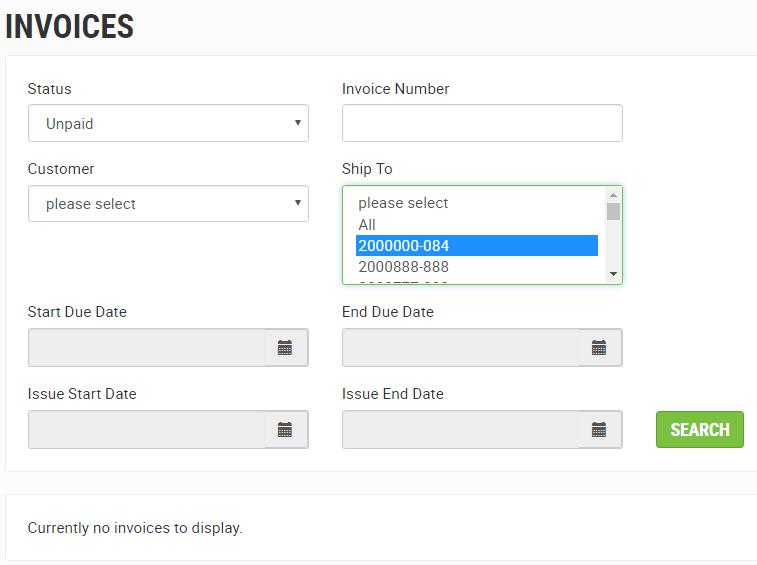
Task: Choose 2000888-888 in Ship To list
Action: point(404,267)
